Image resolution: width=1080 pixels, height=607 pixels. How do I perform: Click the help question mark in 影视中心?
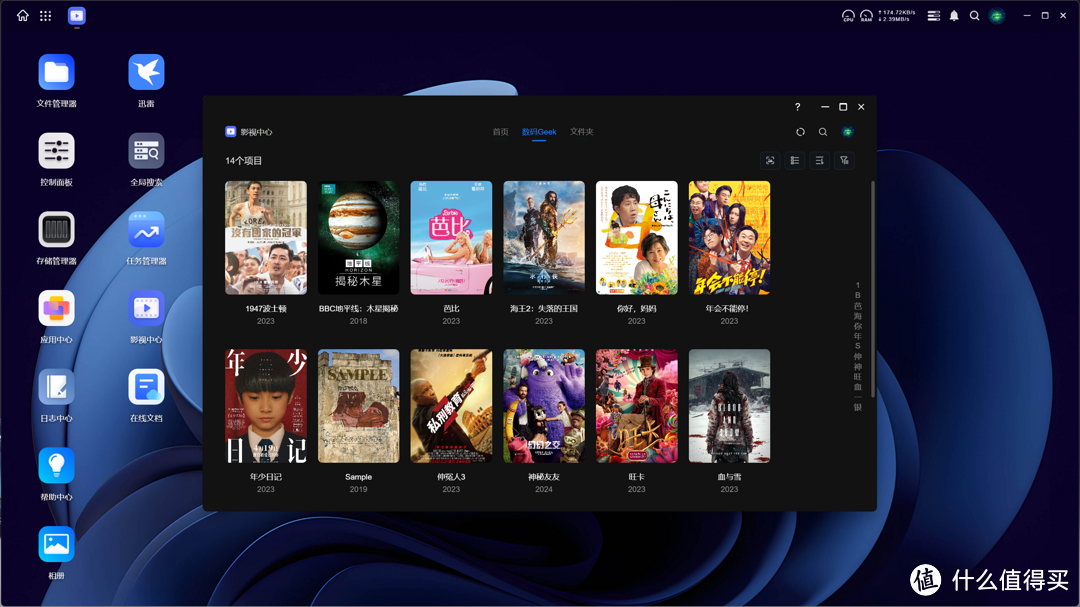click(798, 107)
